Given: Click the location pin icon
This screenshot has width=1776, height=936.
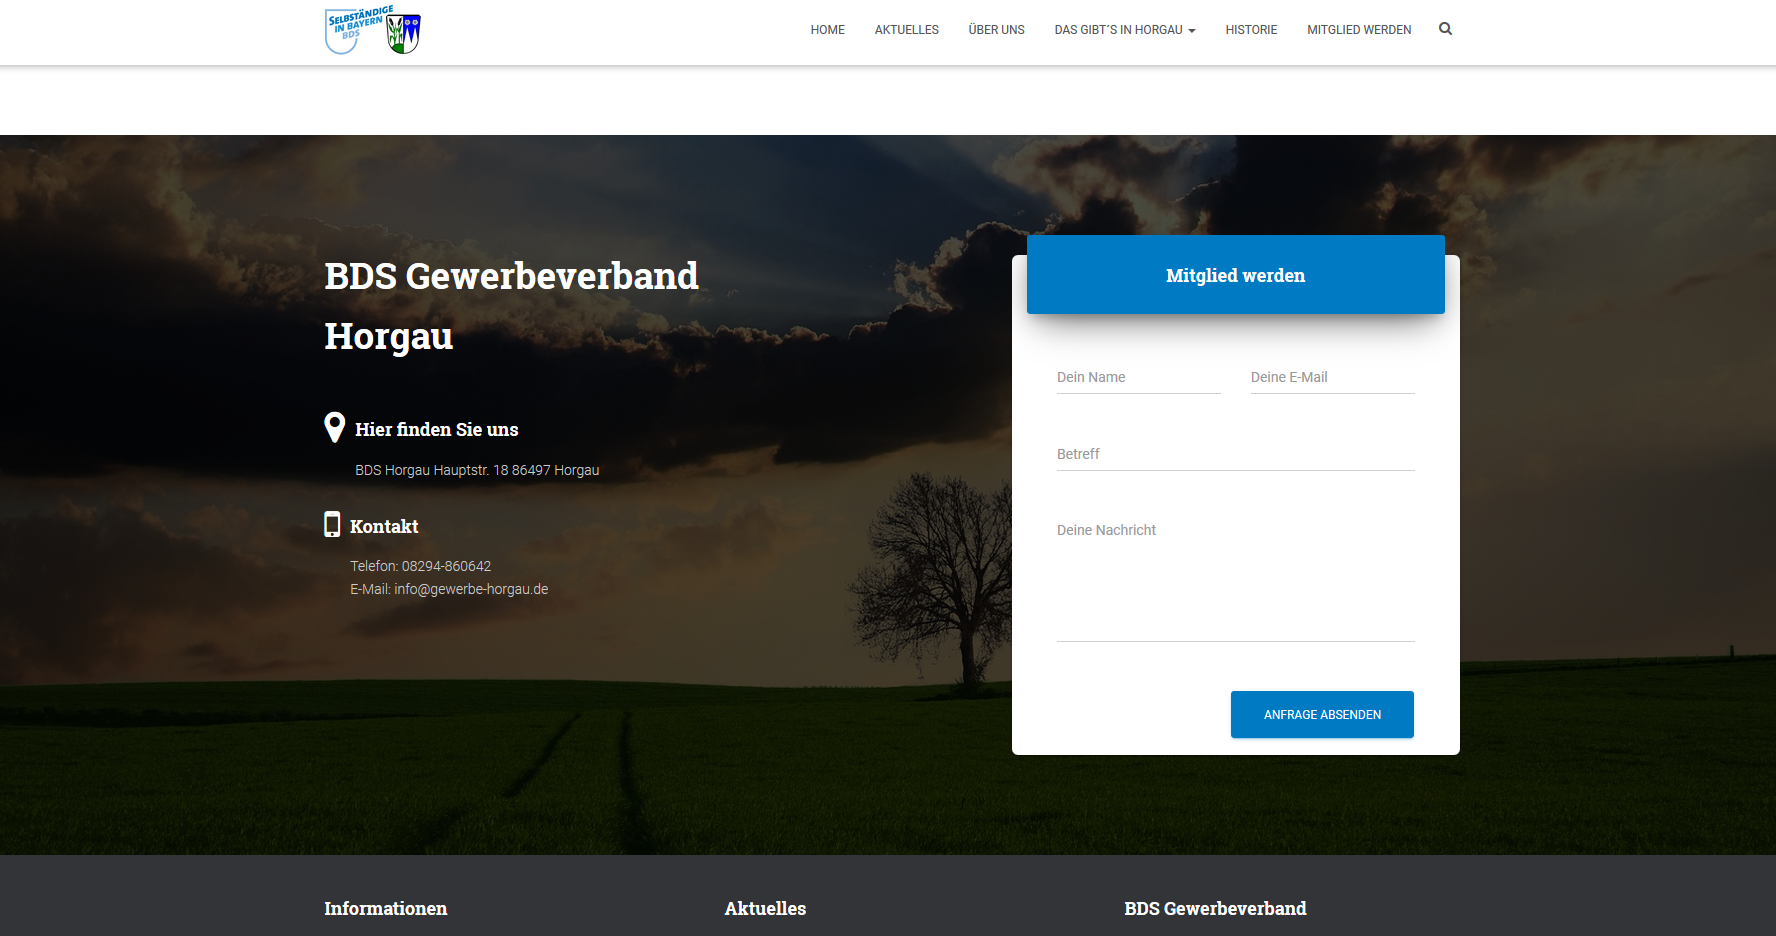Looking at the screenshot, I should click(335, 427).
